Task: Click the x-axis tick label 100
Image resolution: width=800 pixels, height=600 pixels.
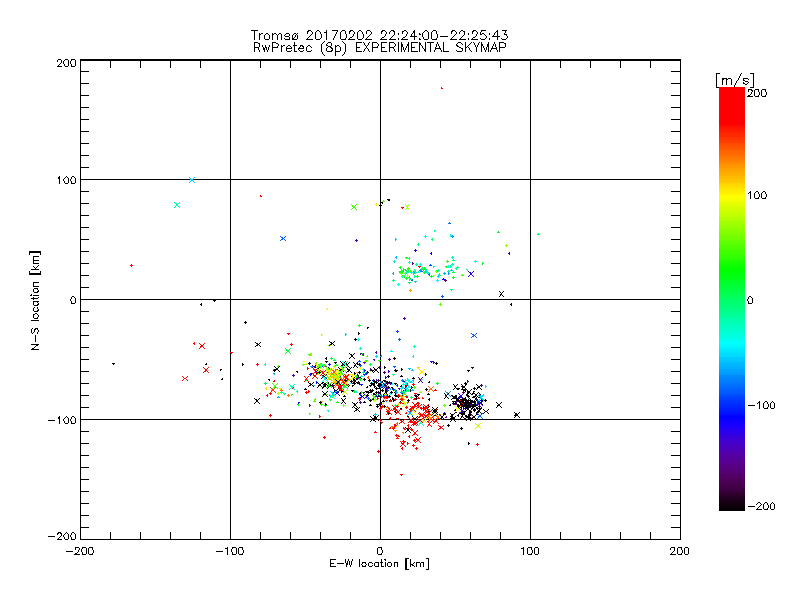Action: coord(529,551)
